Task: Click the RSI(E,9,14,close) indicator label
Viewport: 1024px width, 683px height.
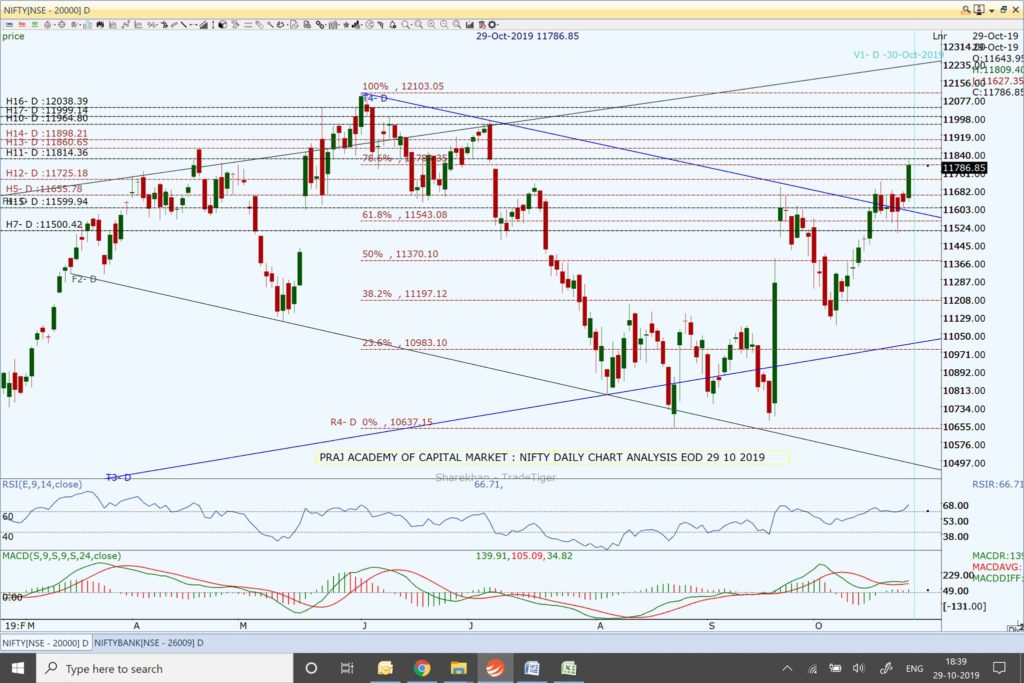Action: pyautogui.click(x=42, y=484)
